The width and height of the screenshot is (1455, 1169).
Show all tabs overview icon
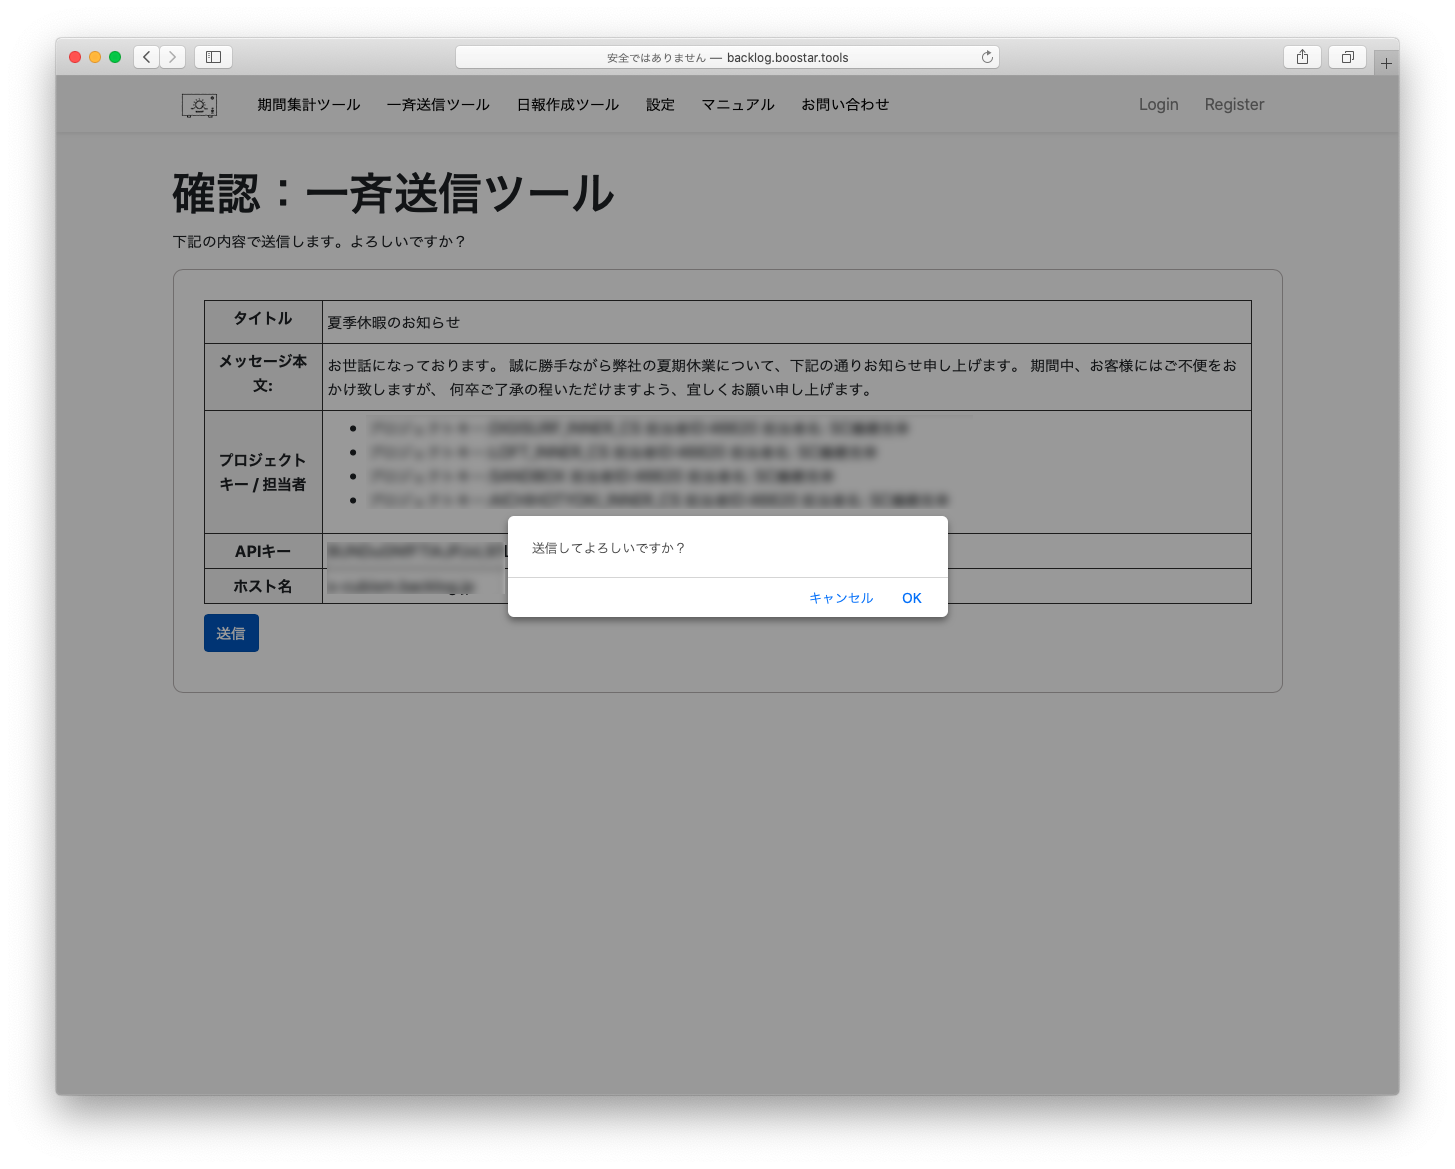tap(1347, 57)
